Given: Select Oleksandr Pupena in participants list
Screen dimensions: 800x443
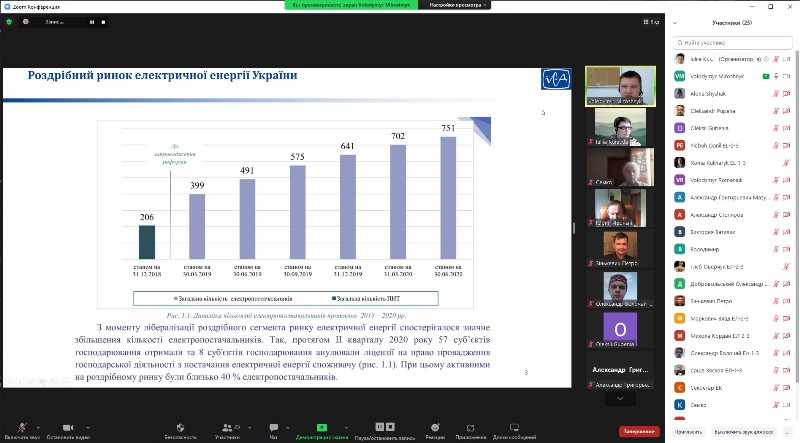Looking at the screenshot, I should (732, 111).
